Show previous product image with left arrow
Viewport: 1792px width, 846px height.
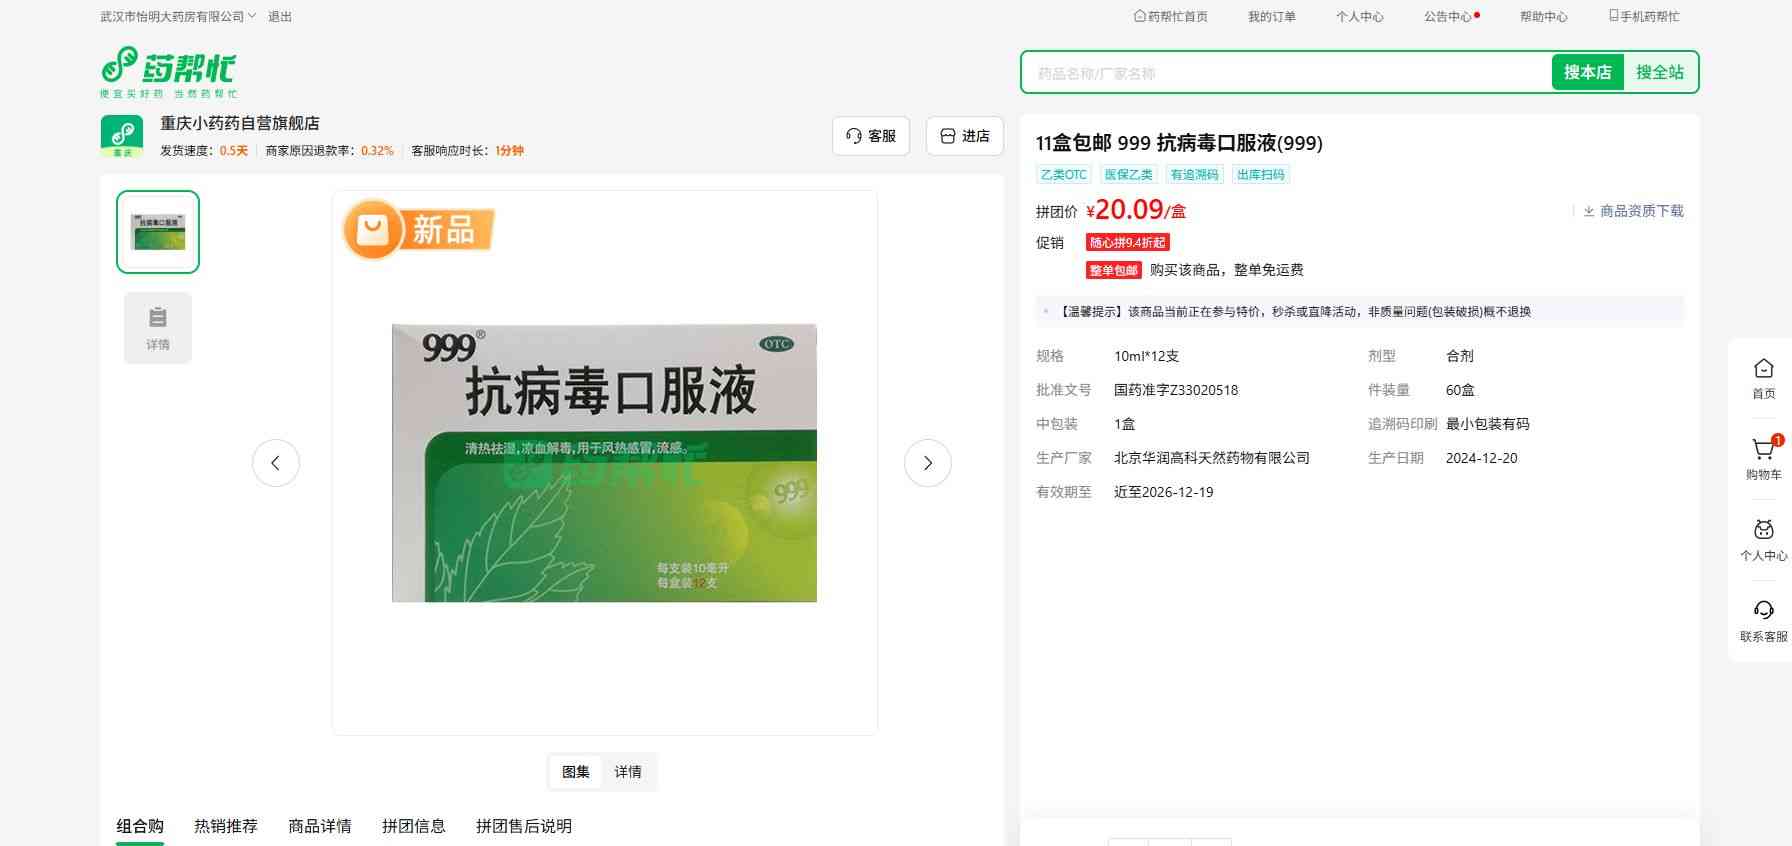tap(276, 463)
